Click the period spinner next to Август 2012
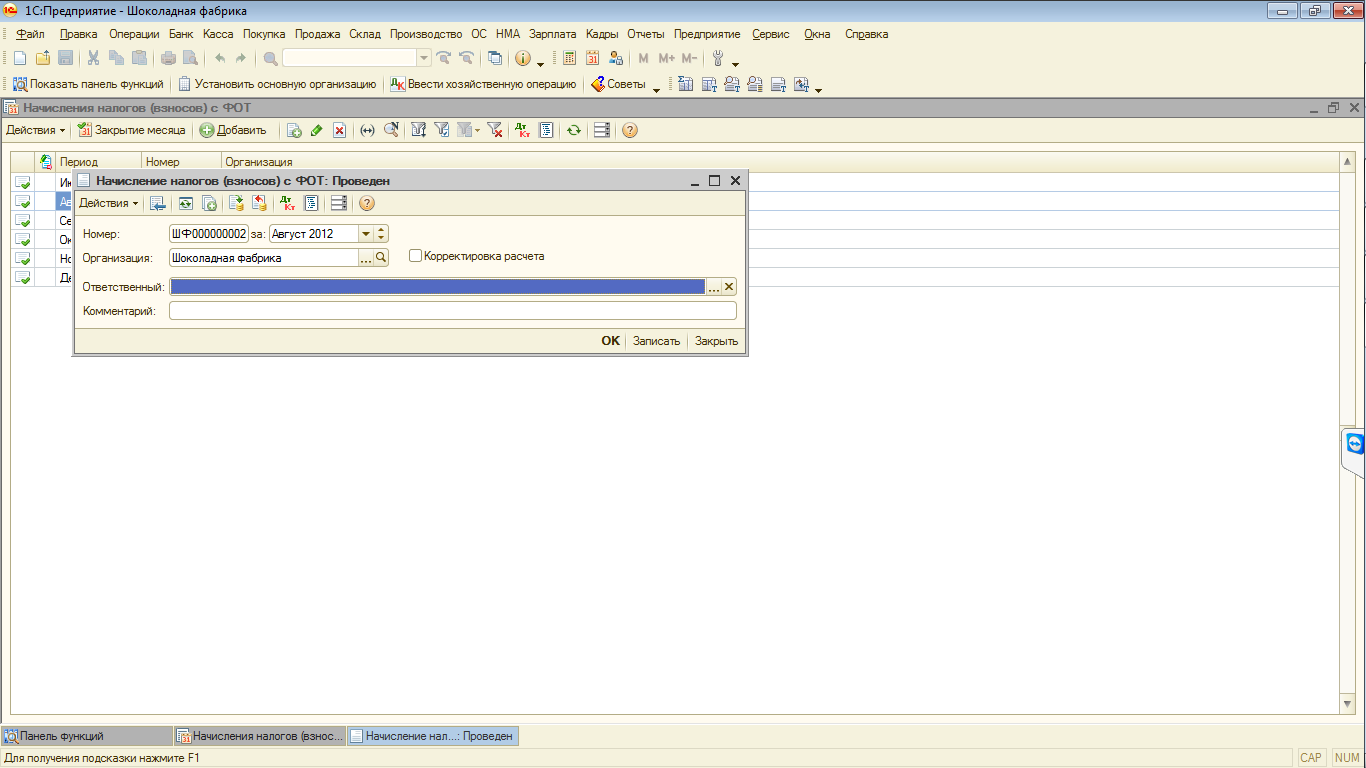Screen dimensions: 1366x768 coord(381,233)
